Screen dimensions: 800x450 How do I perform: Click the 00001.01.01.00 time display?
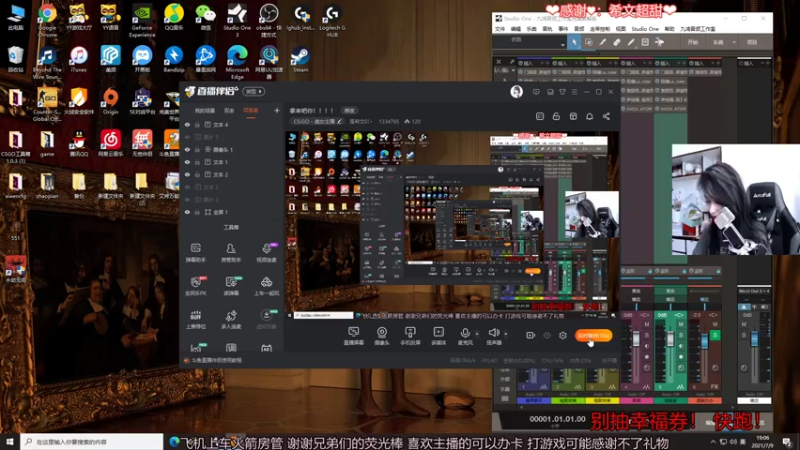point(557,419)
